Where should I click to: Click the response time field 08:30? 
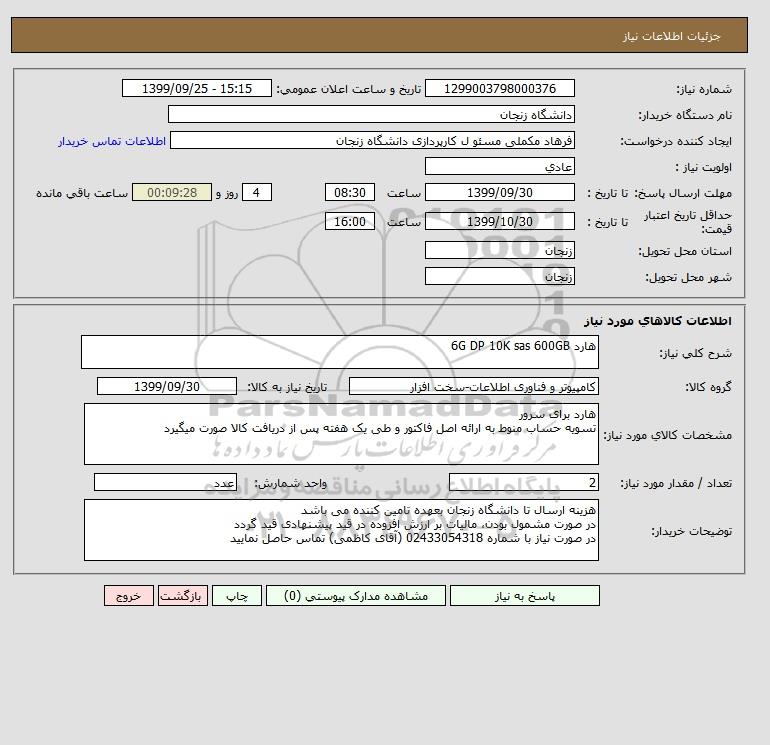point(350,193)
